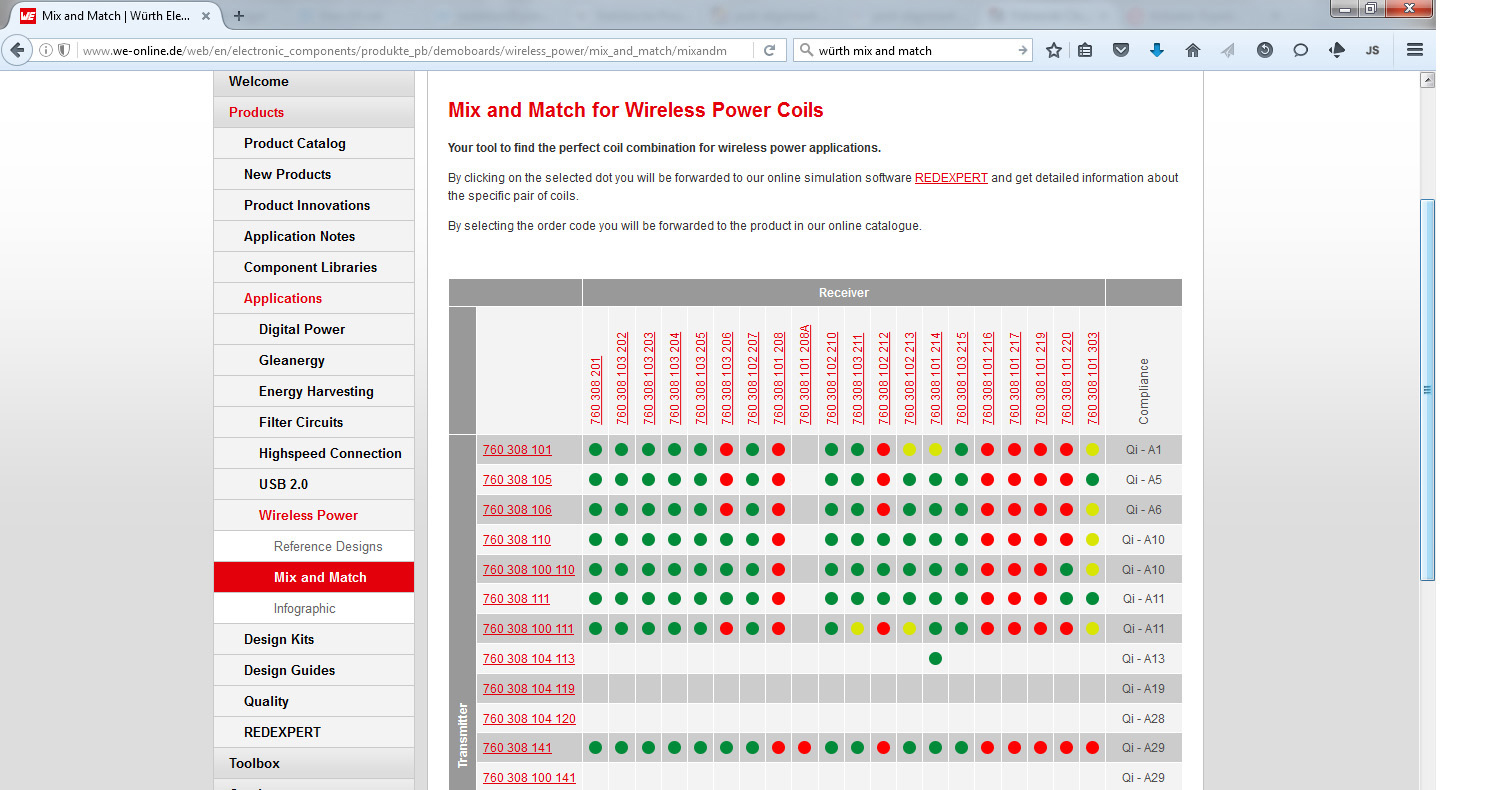Open Wireless Power section
The width and height of the screenshot is (1488, 790).
point(314,515)
